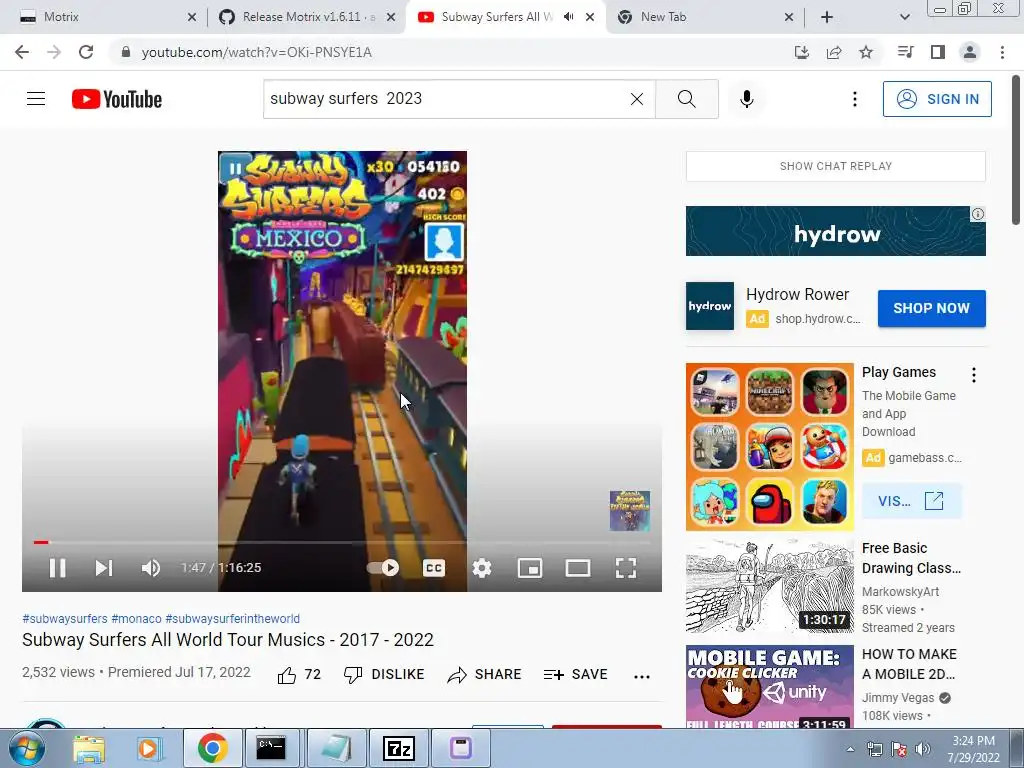
Task: Open YouTube settings three-dot menu
Action: 854,99
